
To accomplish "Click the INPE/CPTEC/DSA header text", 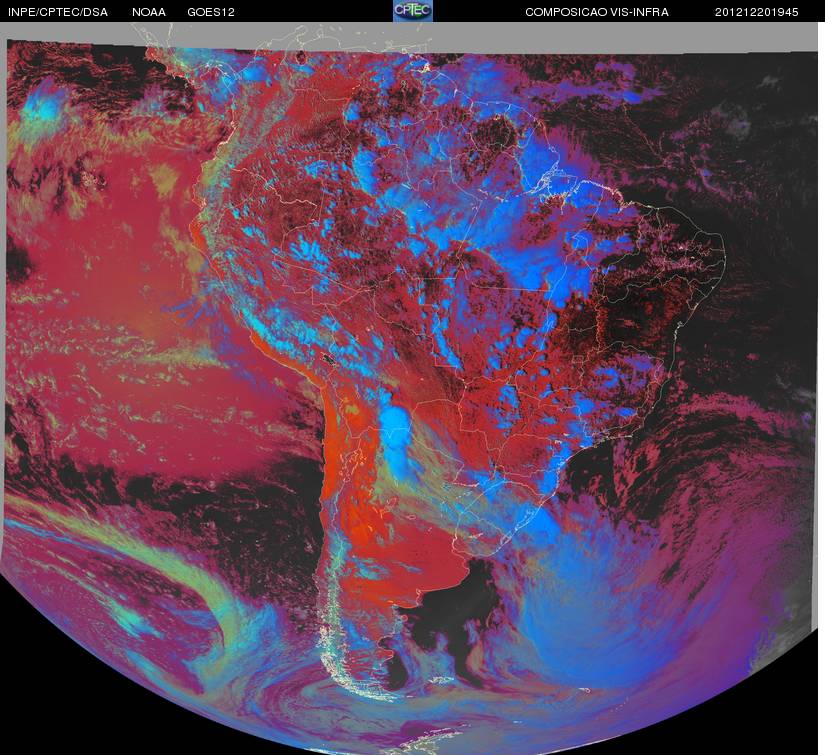I will click(58, 12).
